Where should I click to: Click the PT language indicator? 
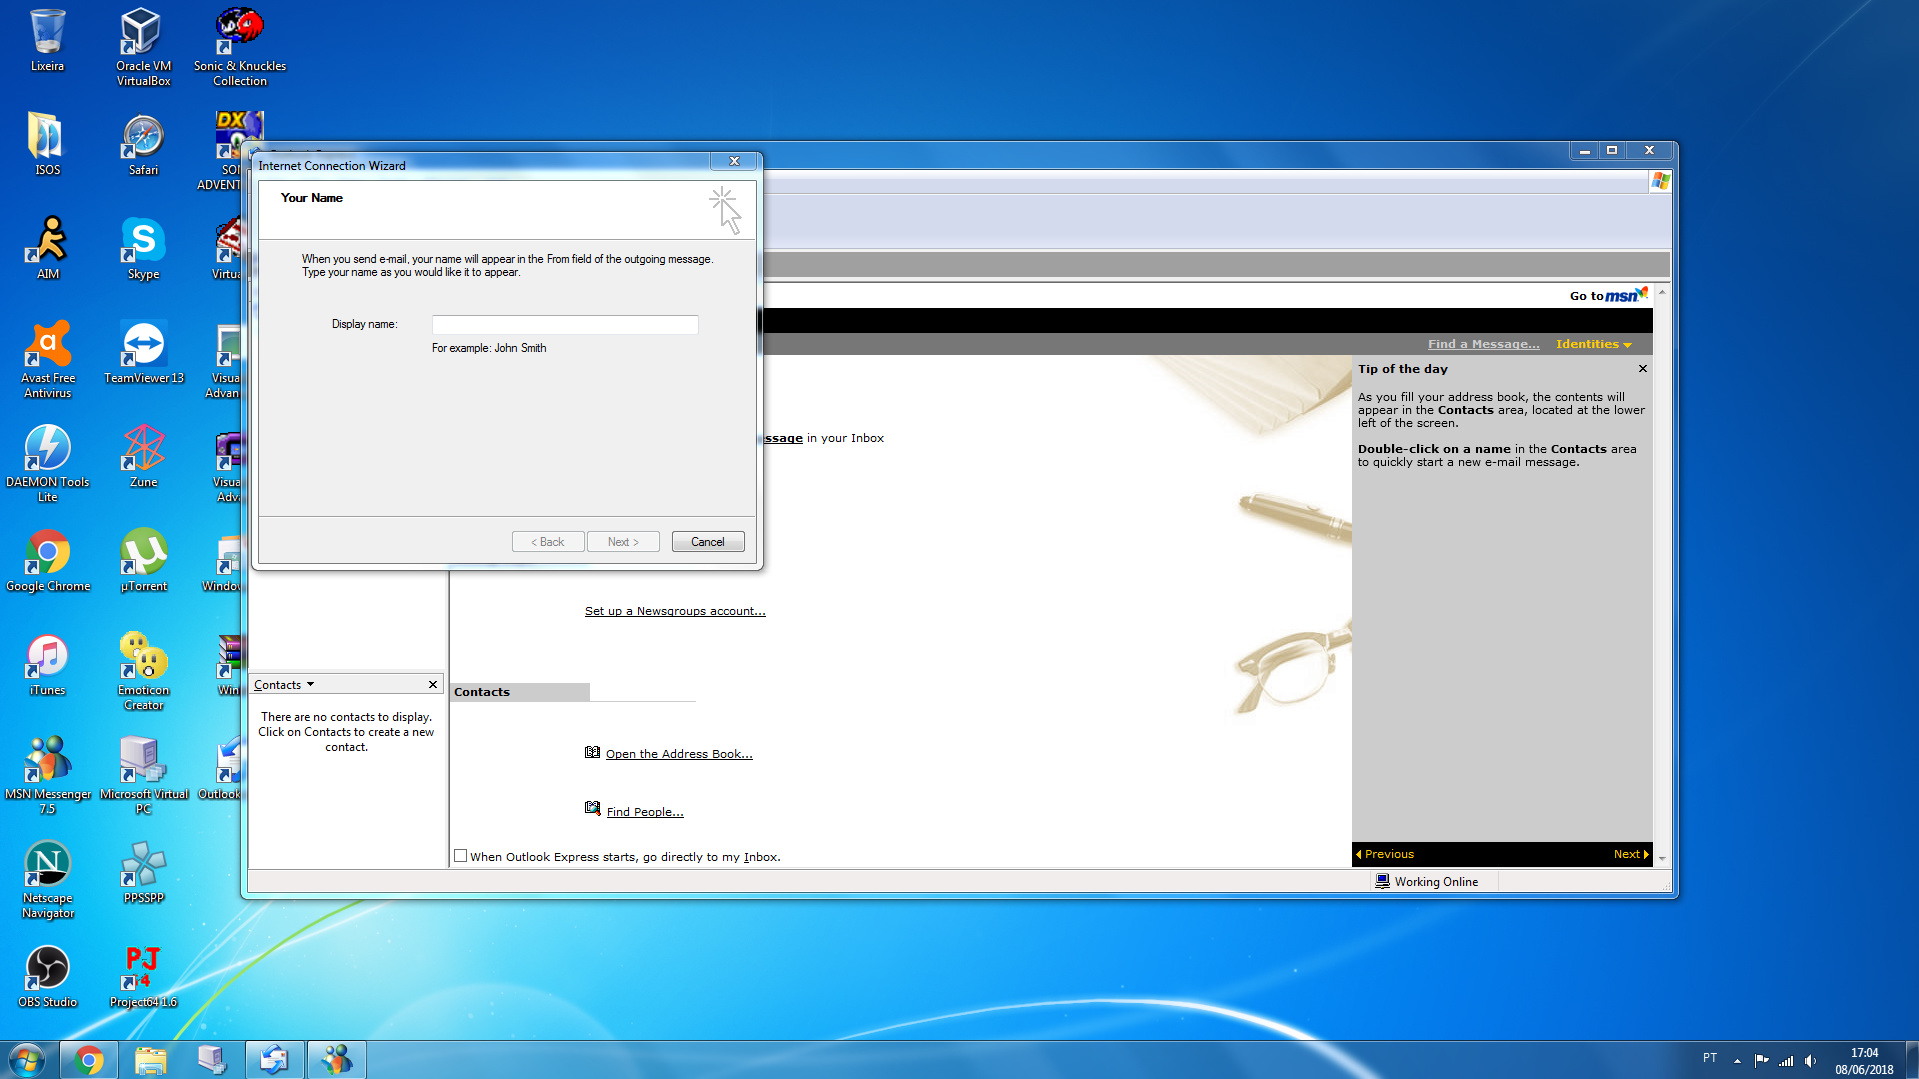pyautogui.click(x=1710, y=1058)
